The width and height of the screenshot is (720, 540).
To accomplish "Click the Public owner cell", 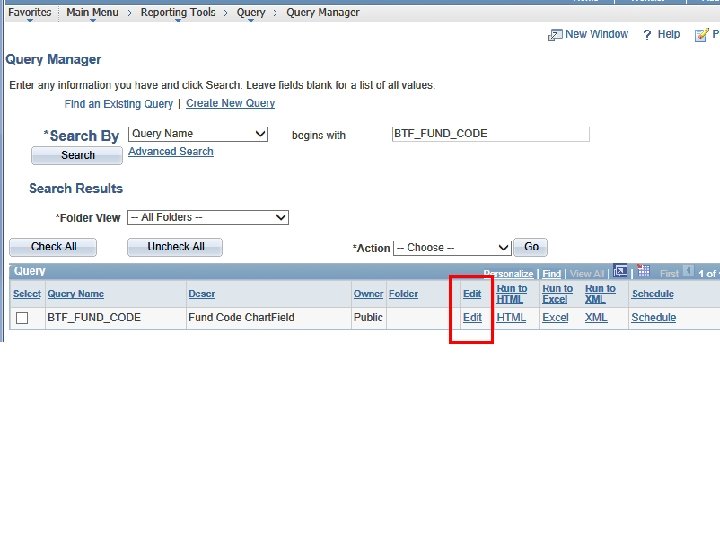I will click(x=368, y=317).
